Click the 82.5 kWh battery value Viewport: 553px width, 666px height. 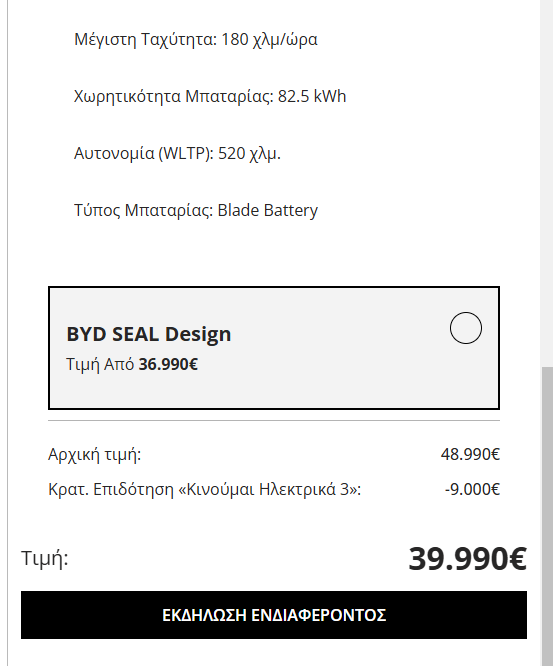pyautogui.click(x=312, y=96)
